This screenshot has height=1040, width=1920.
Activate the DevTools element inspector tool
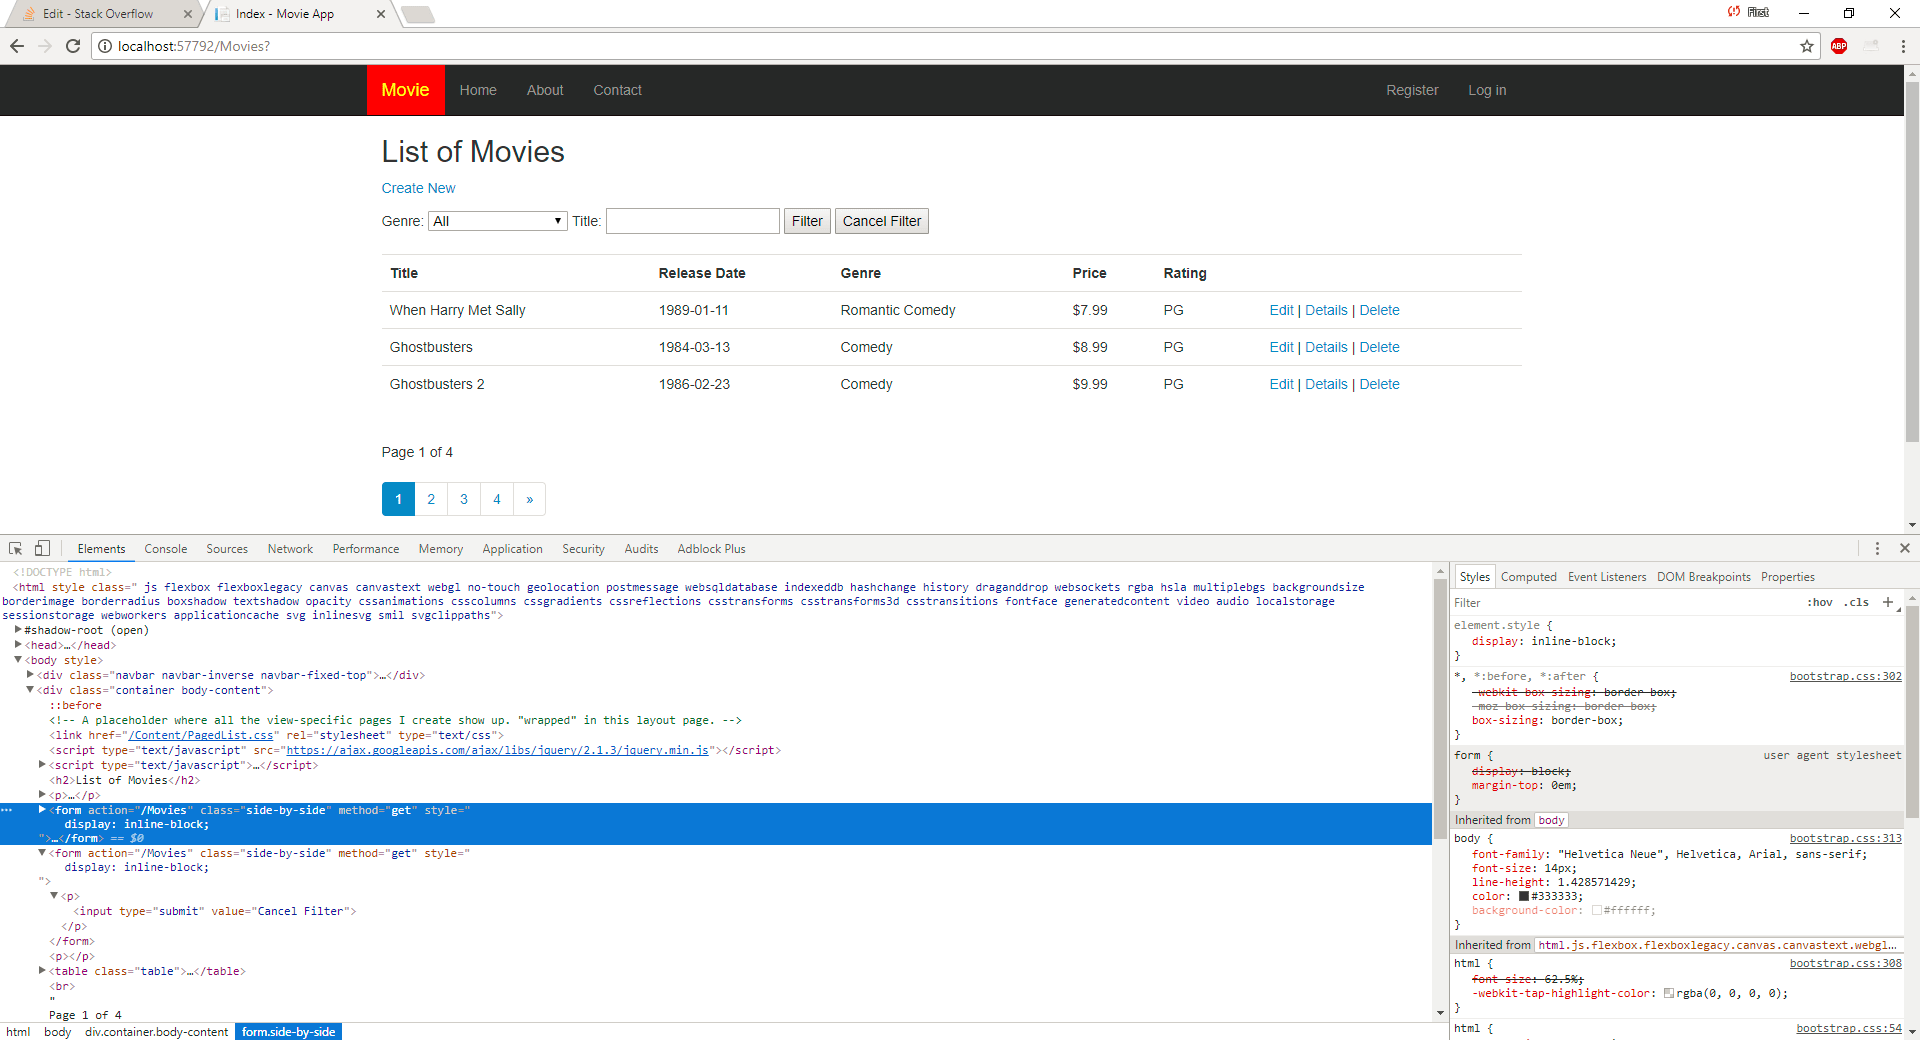click(15, 549)
